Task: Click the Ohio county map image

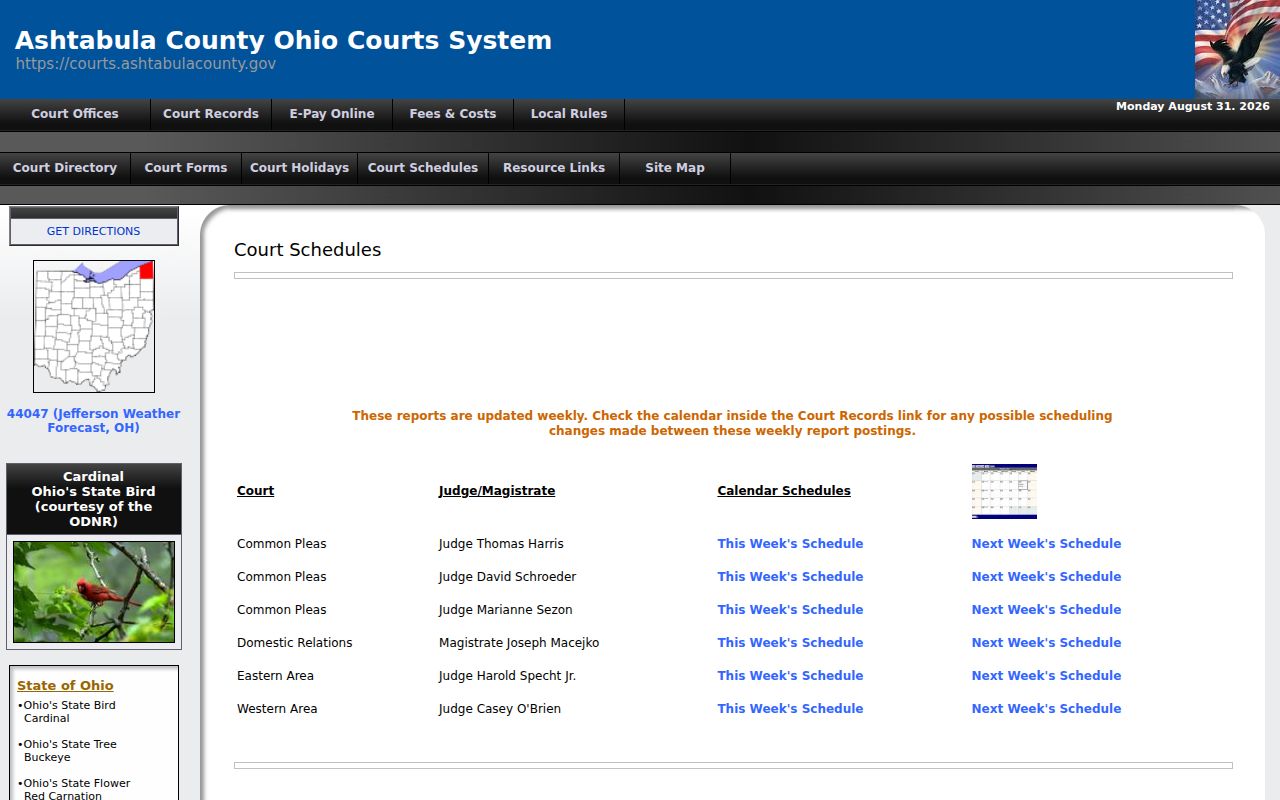Action: 94,326
